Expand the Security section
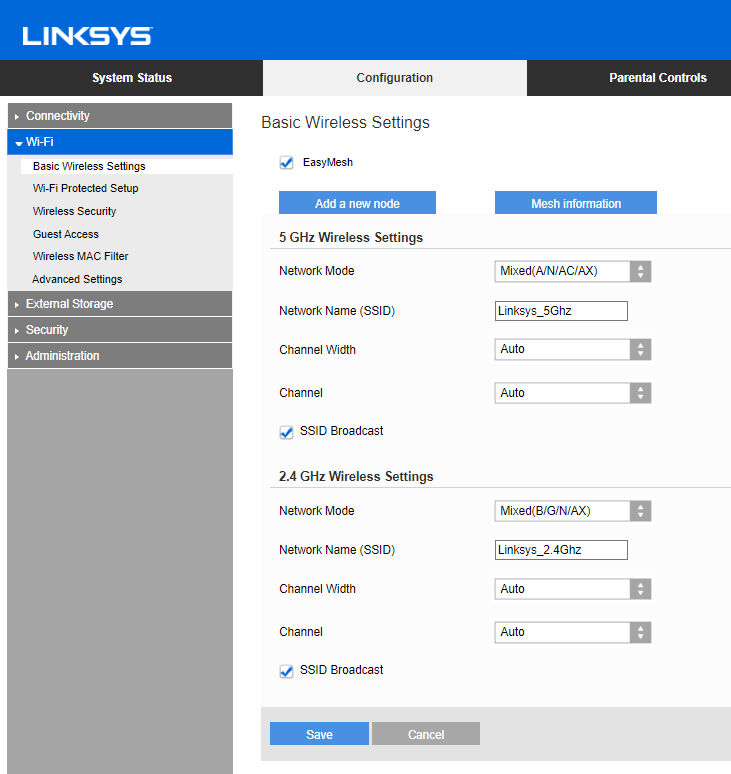The width and height of the screenshot is (731, 774). click(120, 330)
